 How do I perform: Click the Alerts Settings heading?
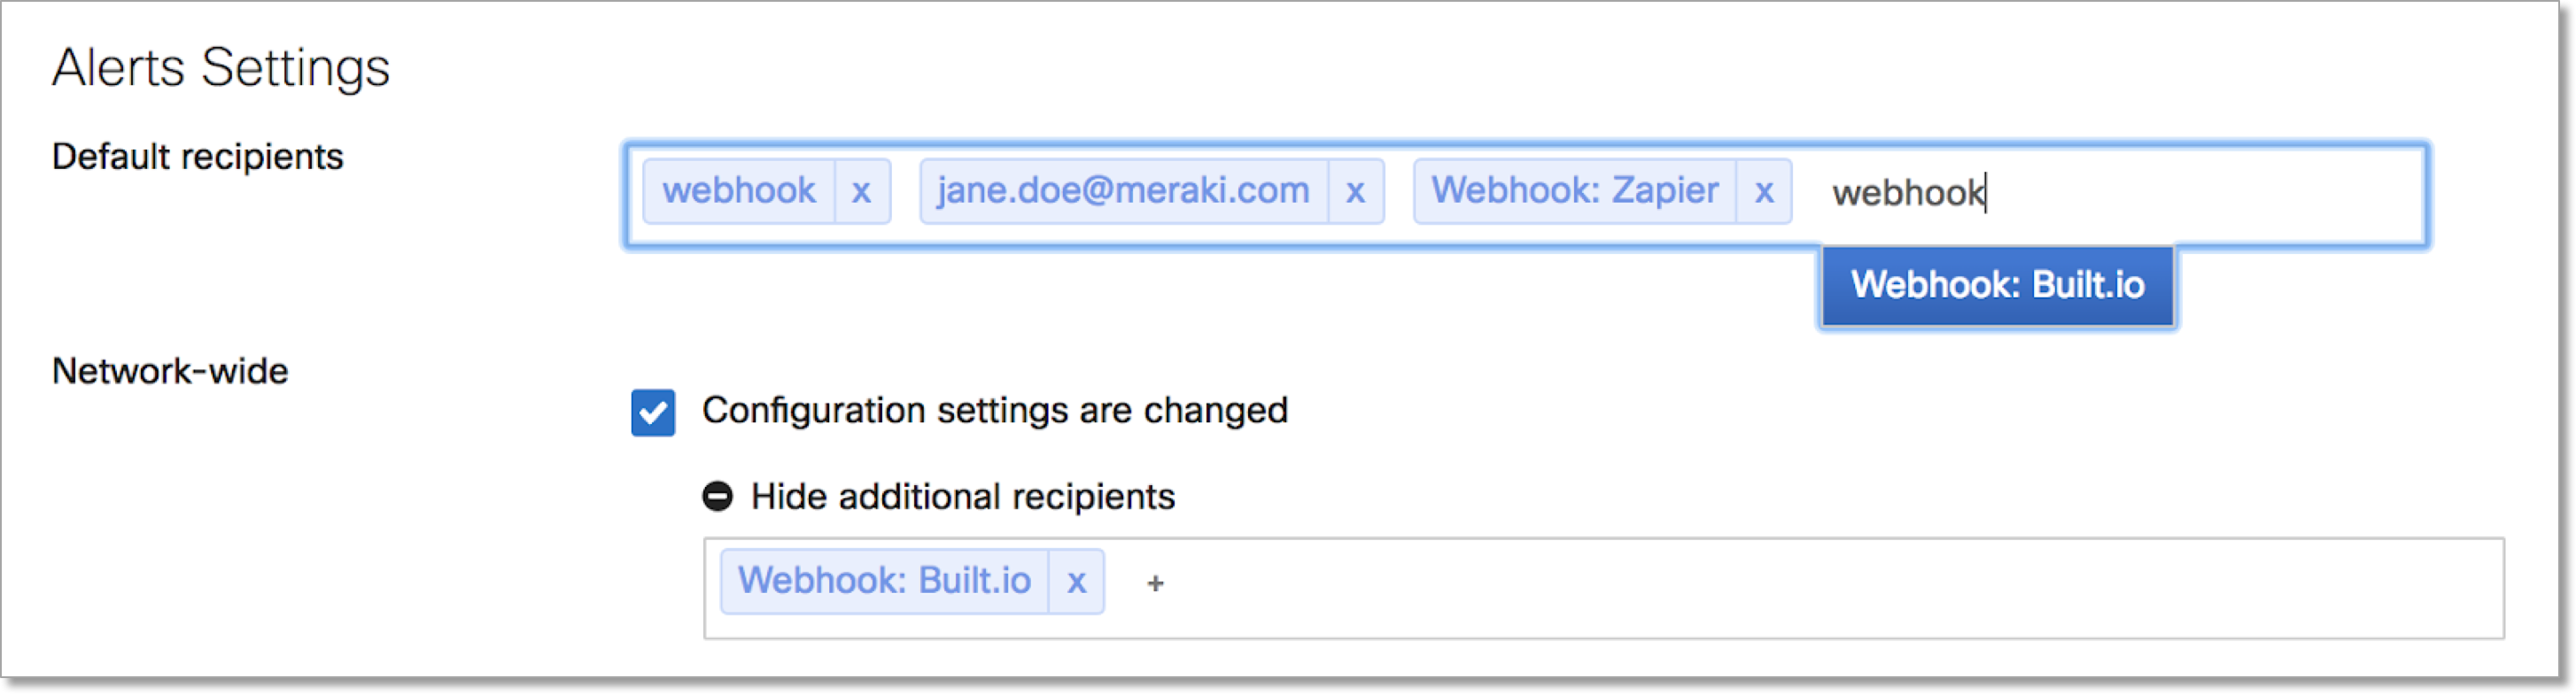pos(221,68)
